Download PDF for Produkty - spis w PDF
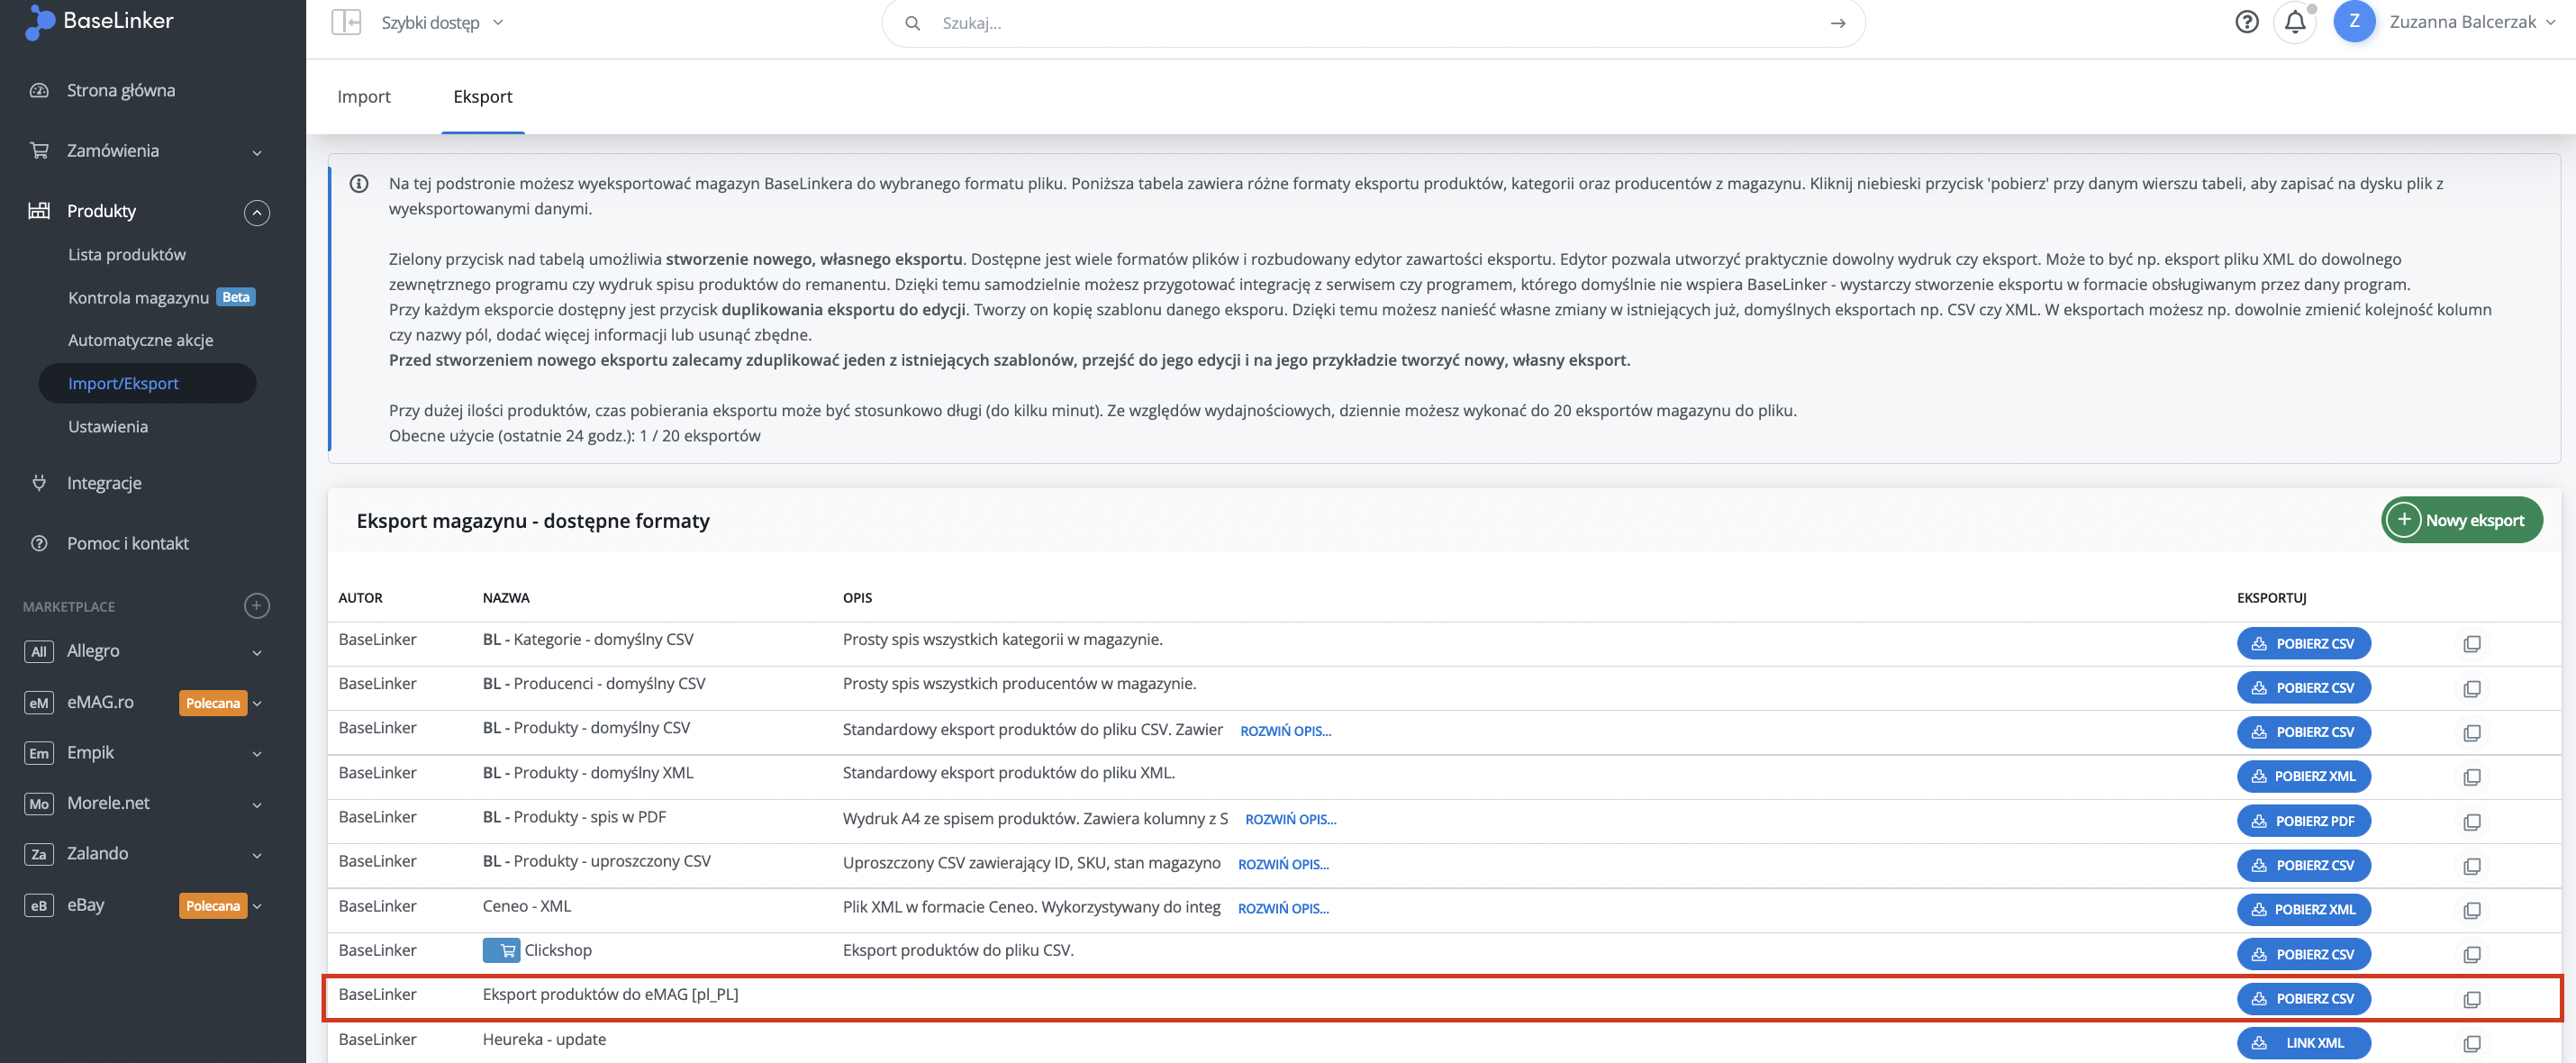This screenshot has height=1063, width=2576. 2303,821
